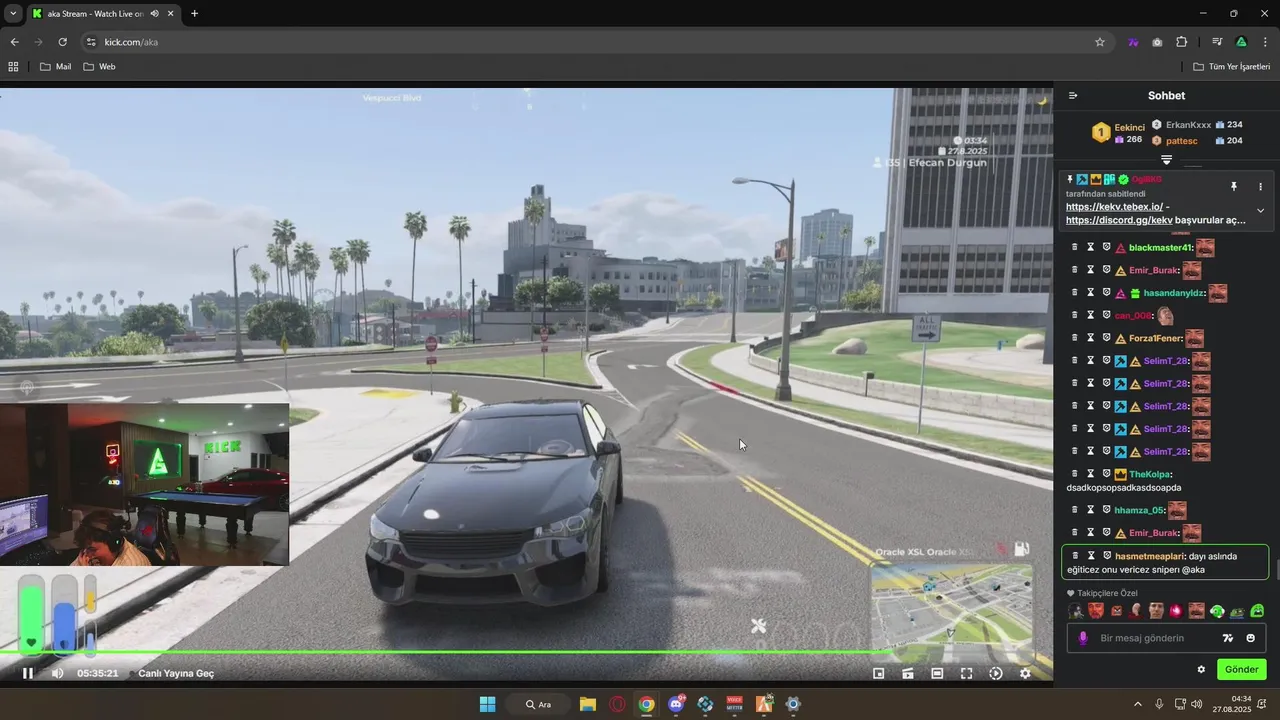Mute the tab via speaker icon
Screen dimensions: 1280x720
click(x=154, y=14)
